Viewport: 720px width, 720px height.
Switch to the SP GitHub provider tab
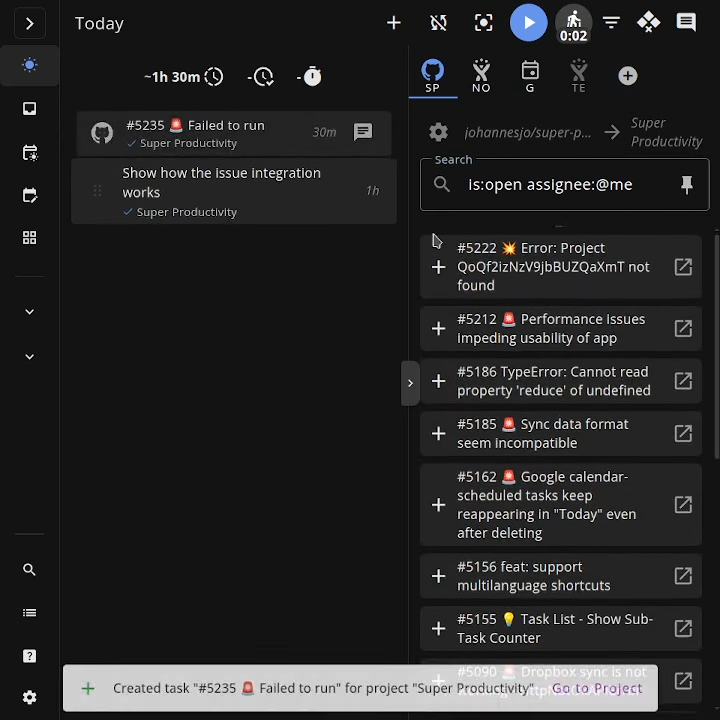tap(433, 76)
